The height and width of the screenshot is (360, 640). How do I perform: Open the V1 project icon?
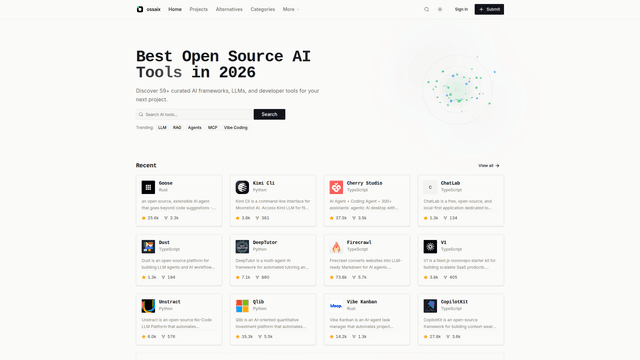[430, 247]
